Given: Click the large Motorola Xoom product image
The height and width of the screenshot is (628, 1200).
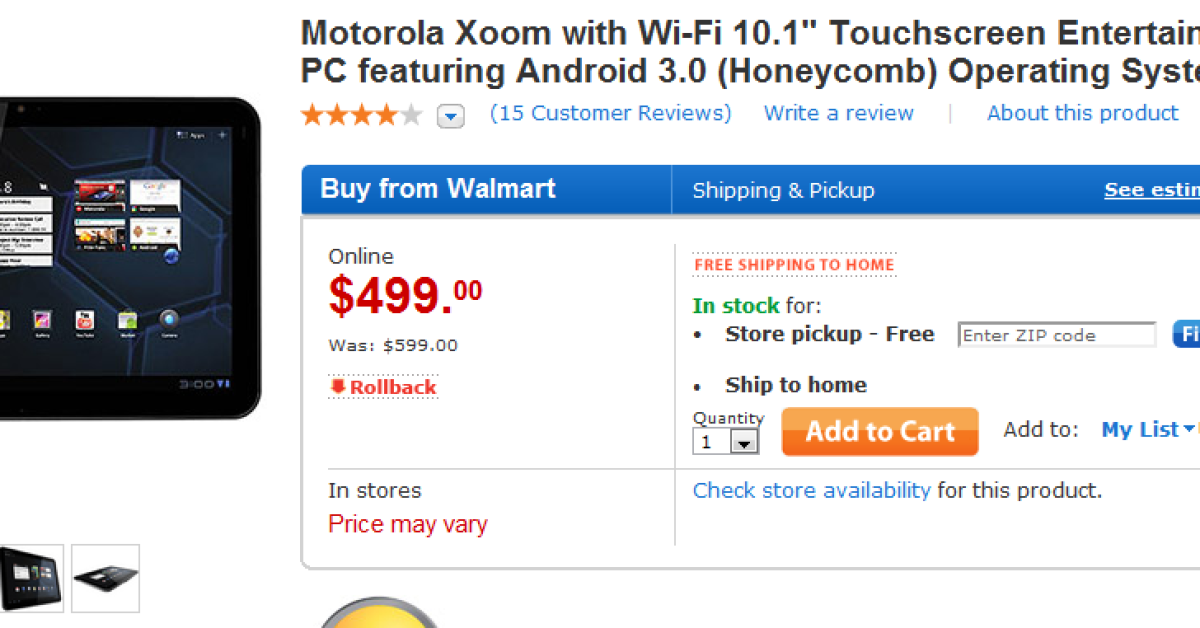Looking at the screenshot, I should [x=125, y=257].
